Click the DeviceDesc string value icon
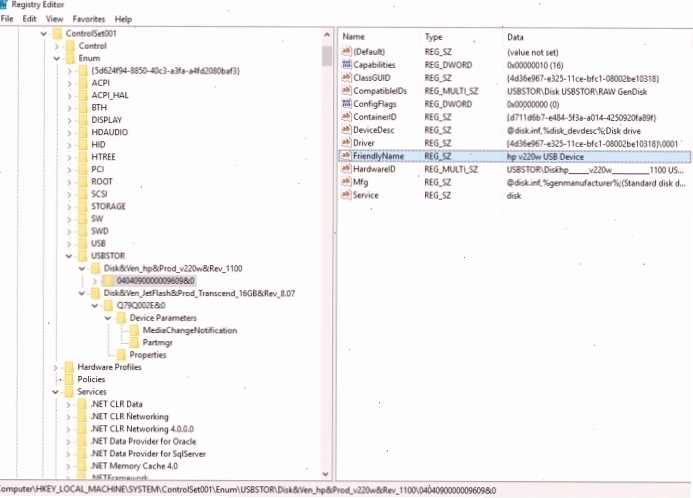 pos(346,130)
